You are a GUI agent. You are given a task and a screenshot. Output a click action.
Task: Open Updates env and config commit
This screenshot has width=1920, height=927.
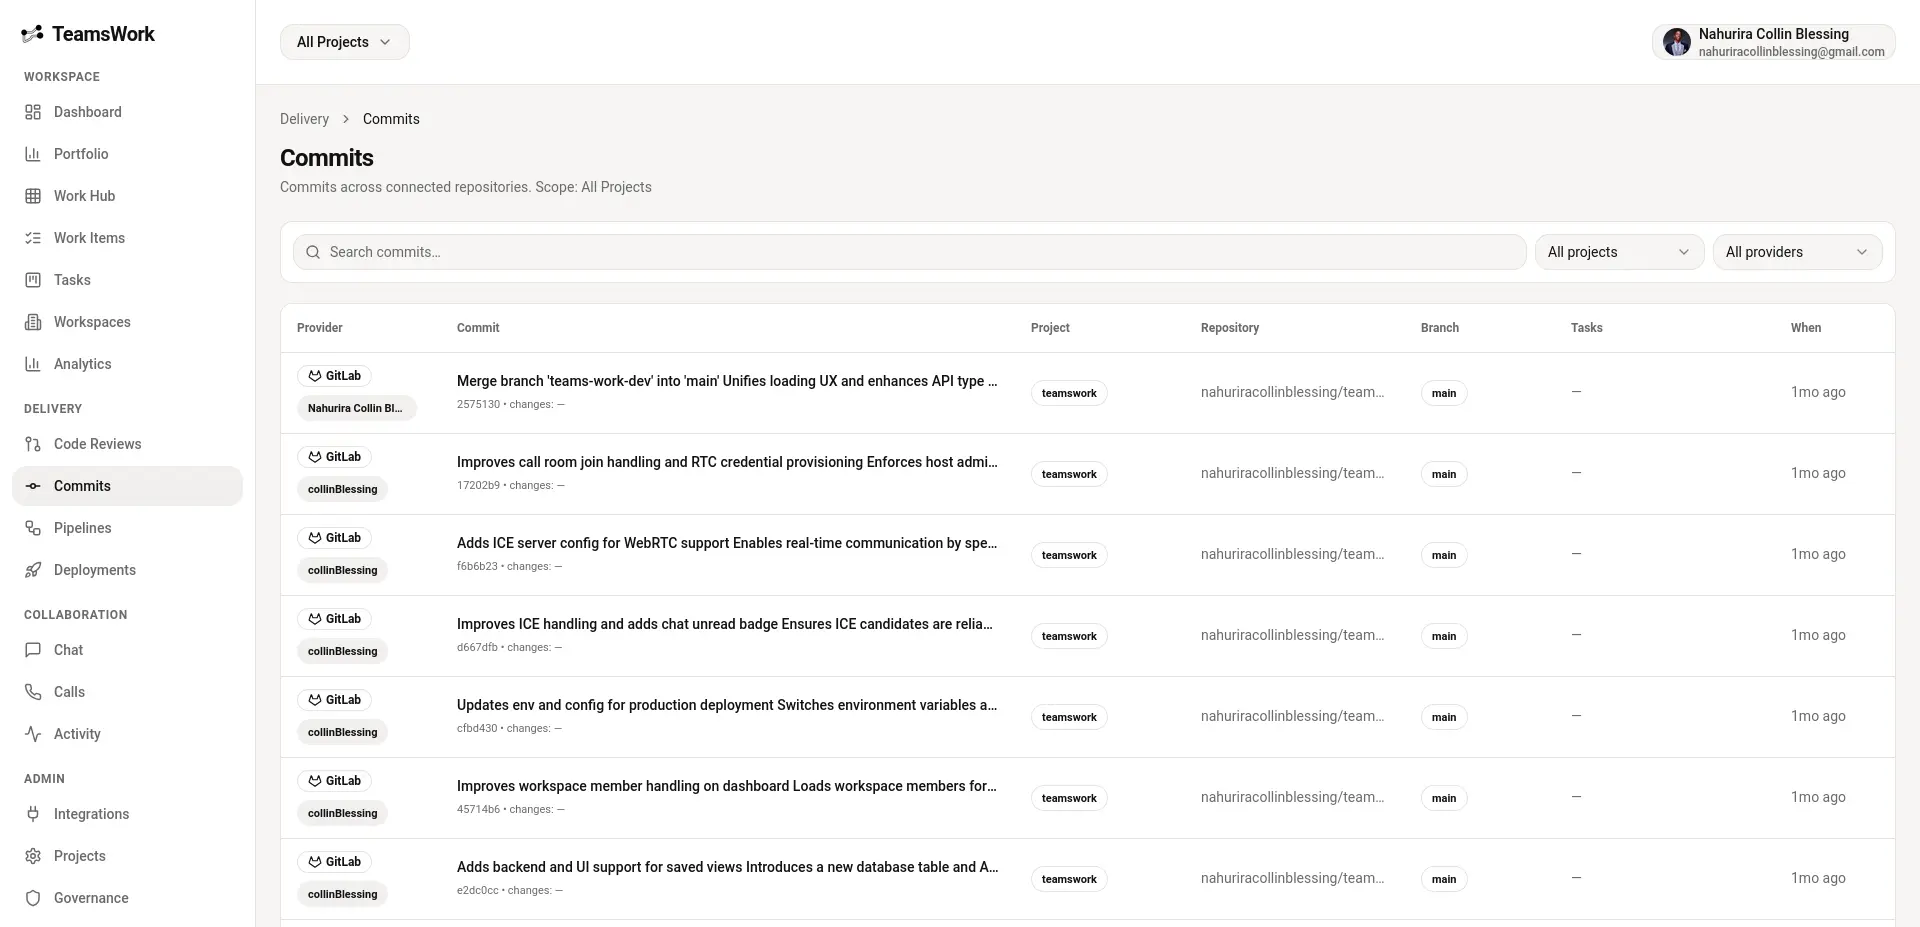coord(727,705)
